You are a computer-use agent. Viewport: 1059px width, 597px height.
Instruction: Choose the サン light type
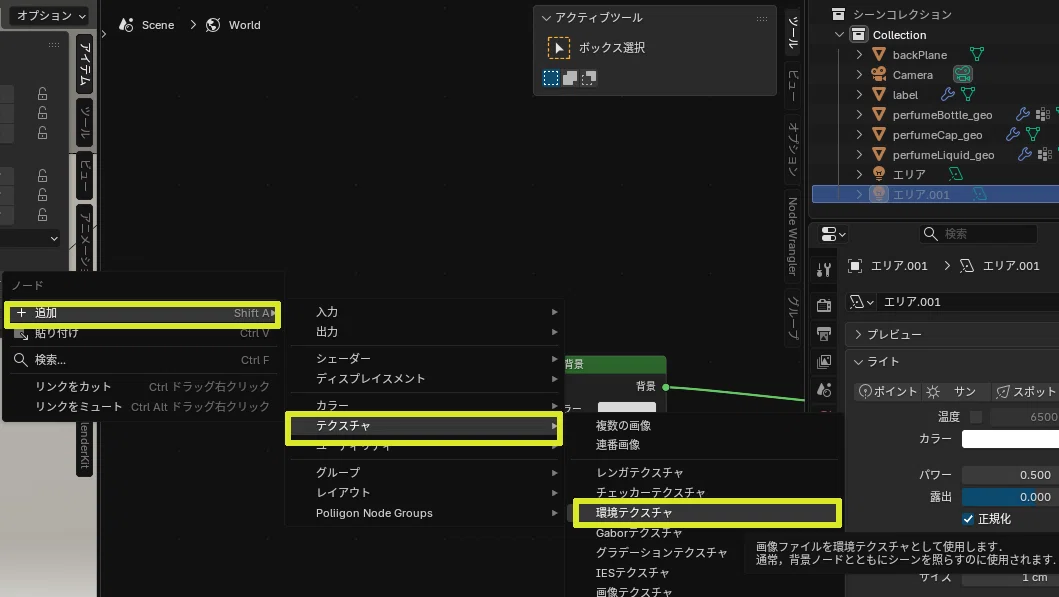pos(956,392)
